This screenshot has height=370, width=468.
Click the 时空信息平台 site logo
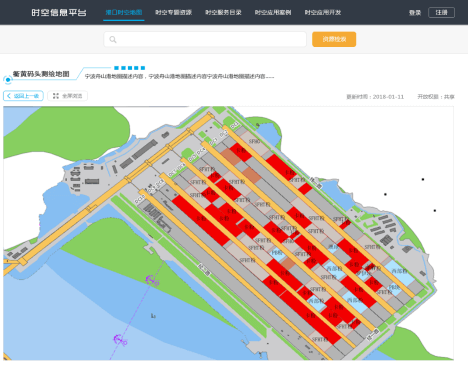tap(59, 13)
